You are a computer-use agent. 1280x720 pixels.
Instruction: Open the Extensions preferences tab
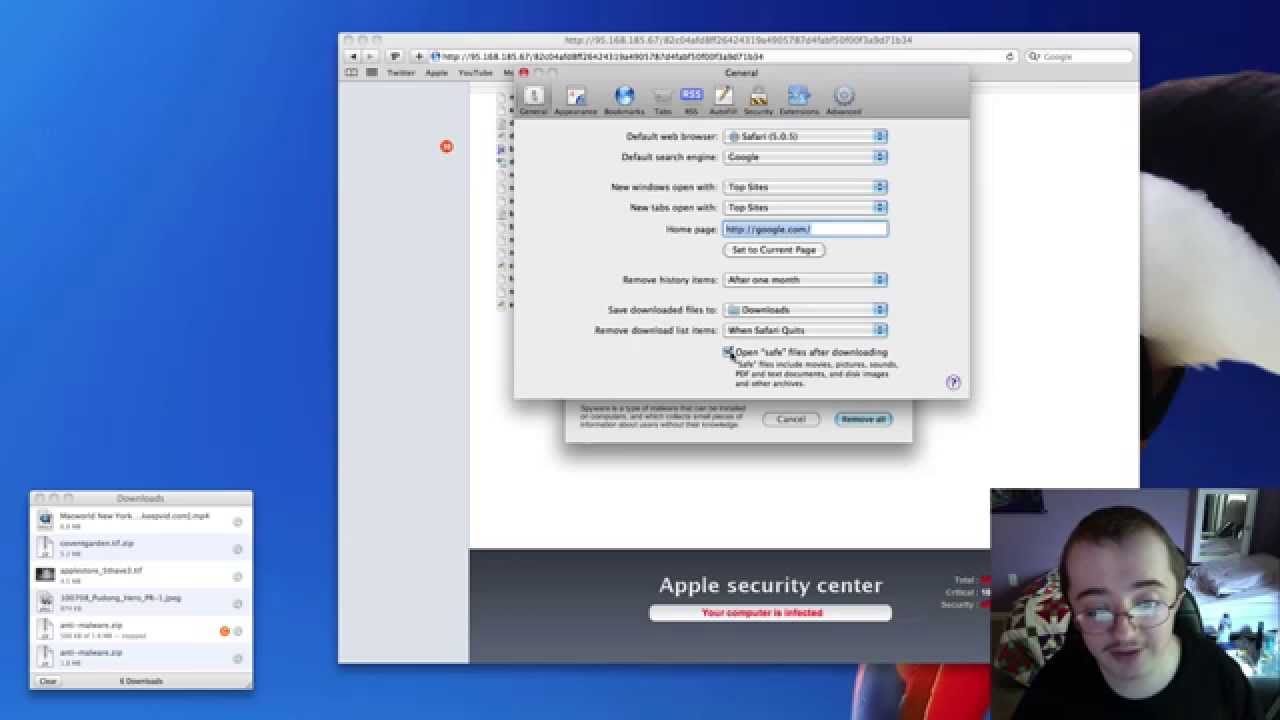click(799, 99)
